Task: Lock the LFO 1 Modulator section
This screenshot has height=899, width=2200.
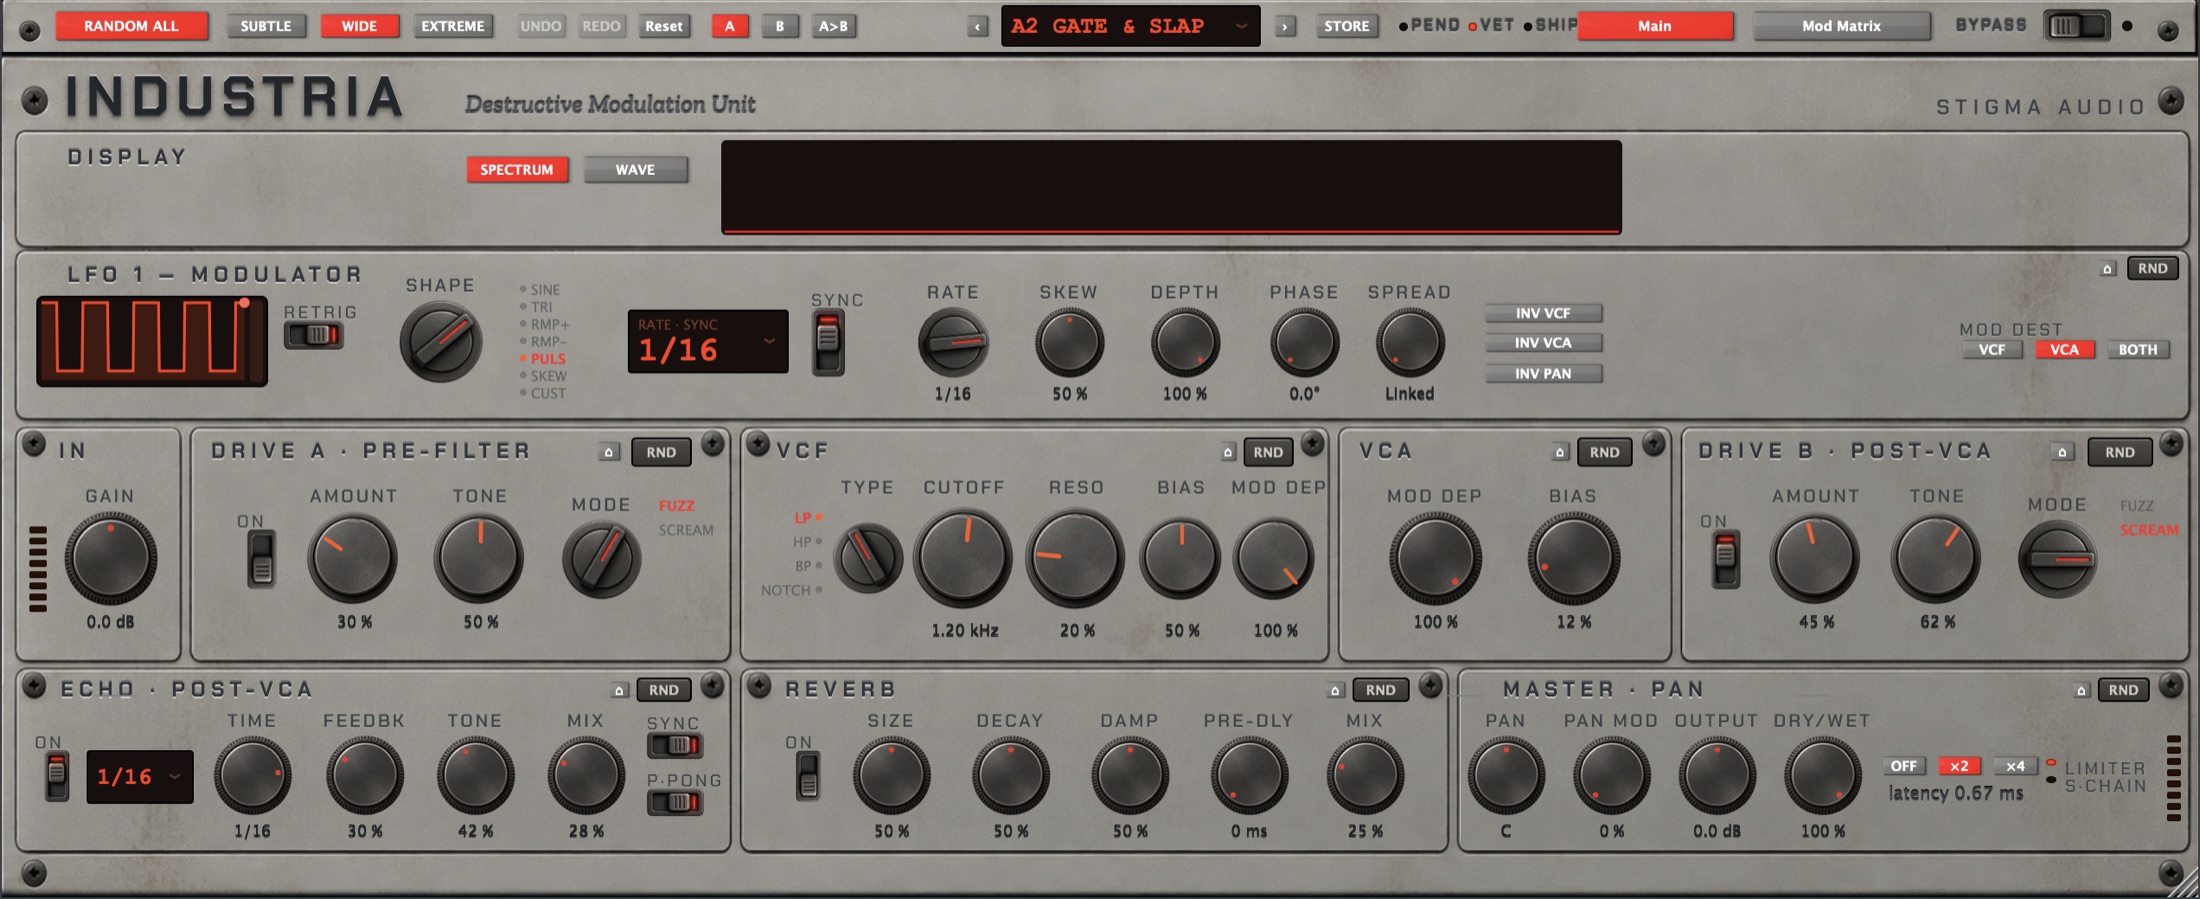Action: [x=2107, y=269]
